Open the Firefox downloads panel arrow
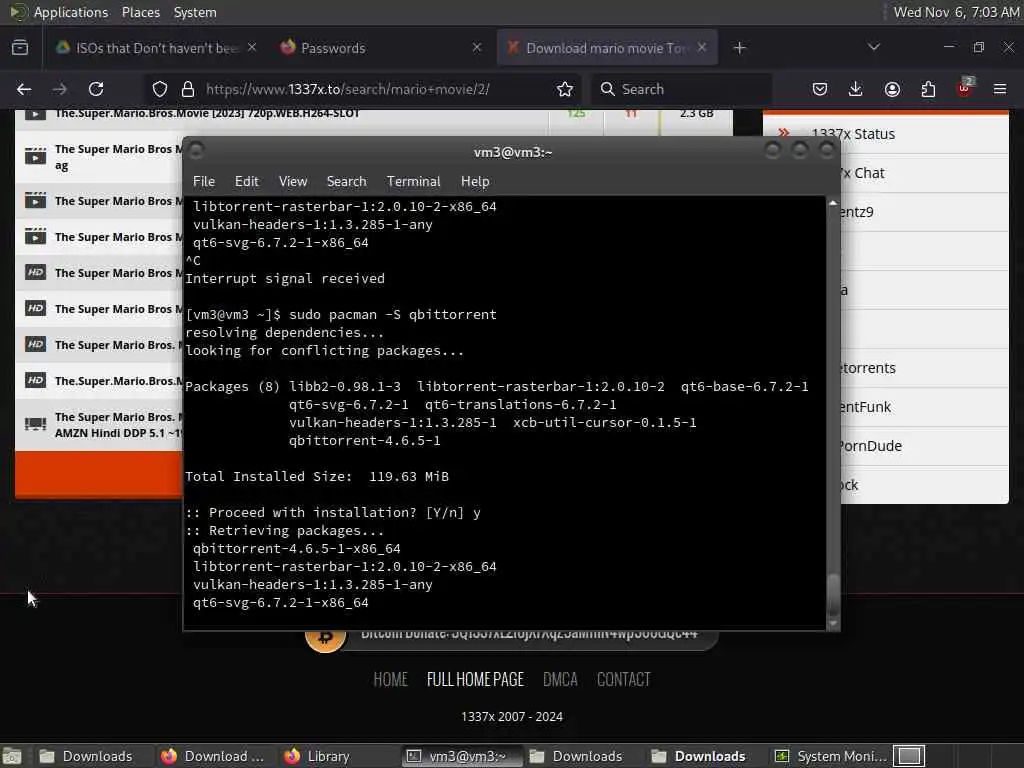Screen dimensions: 1024x768 point(856,89)
